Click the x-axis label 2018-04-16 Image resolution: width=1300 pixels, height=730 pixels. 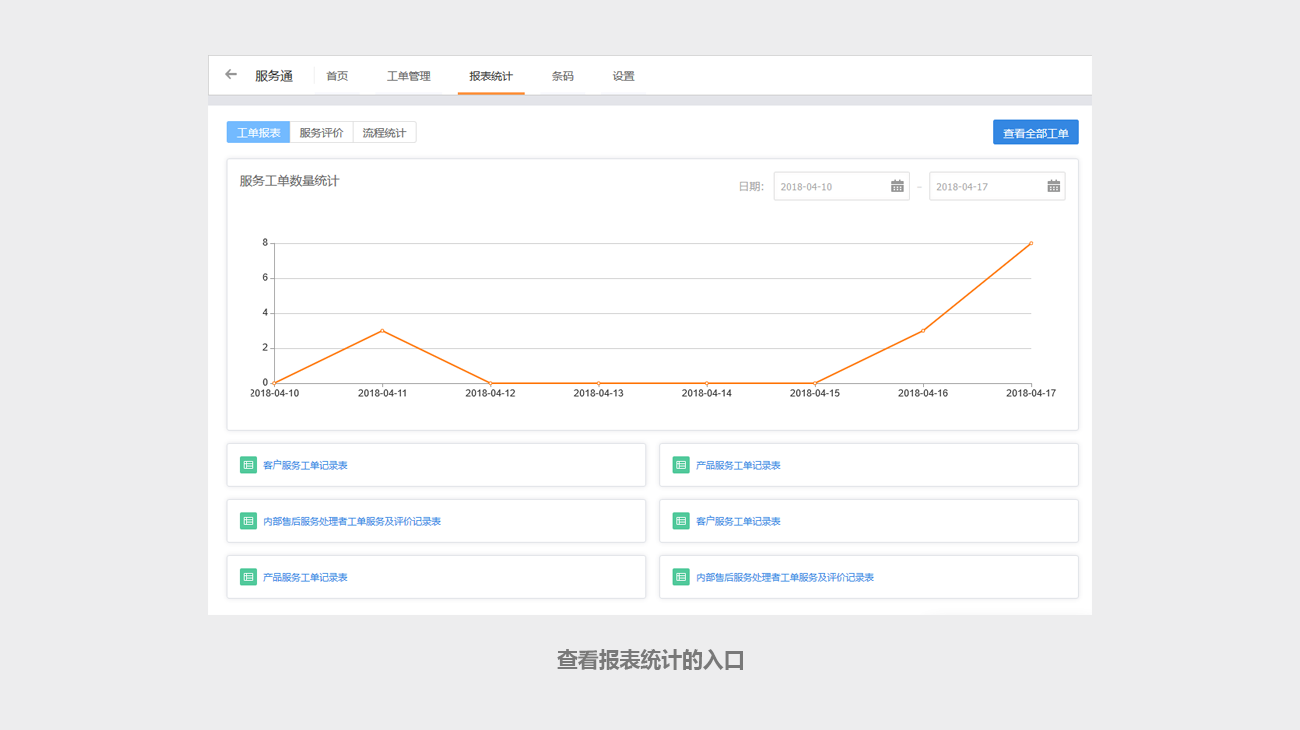click(x=923, y=393)
